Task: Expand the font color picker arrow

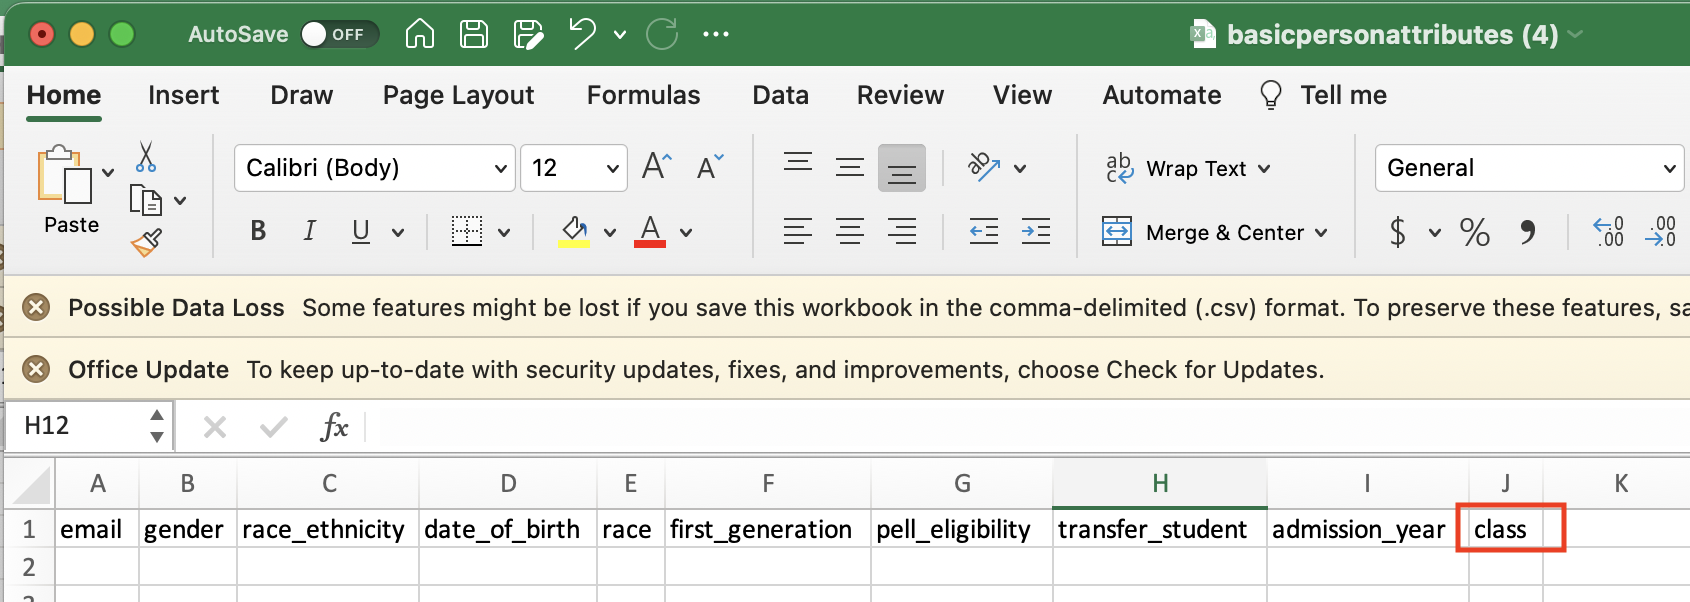Action: click(x=686, y=233)
